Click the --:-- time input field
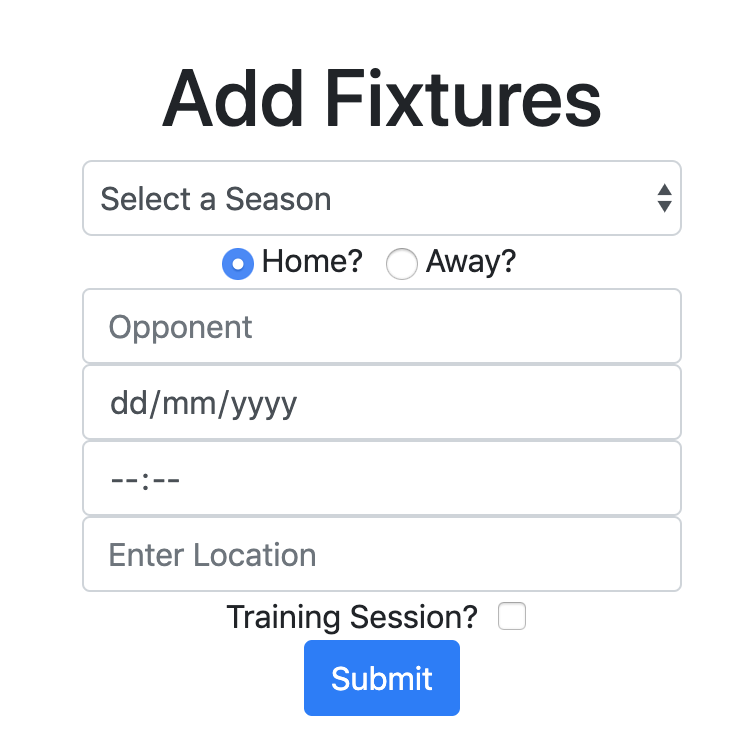Screen dimensions: 742x742 [381, 479]
